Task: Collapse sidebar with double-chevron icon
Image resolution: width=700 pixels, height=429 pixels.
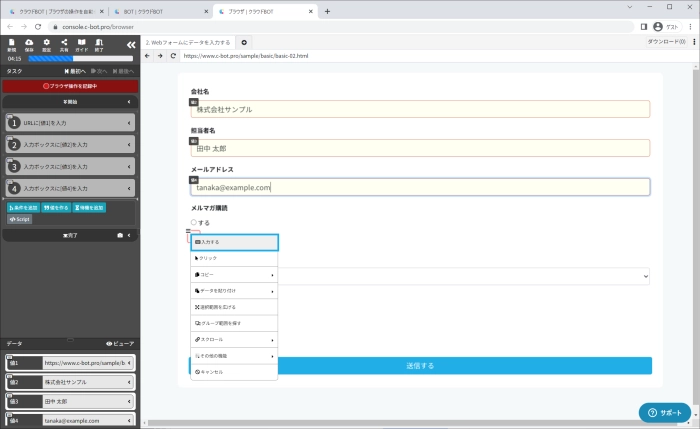Action: click(130, 45)
